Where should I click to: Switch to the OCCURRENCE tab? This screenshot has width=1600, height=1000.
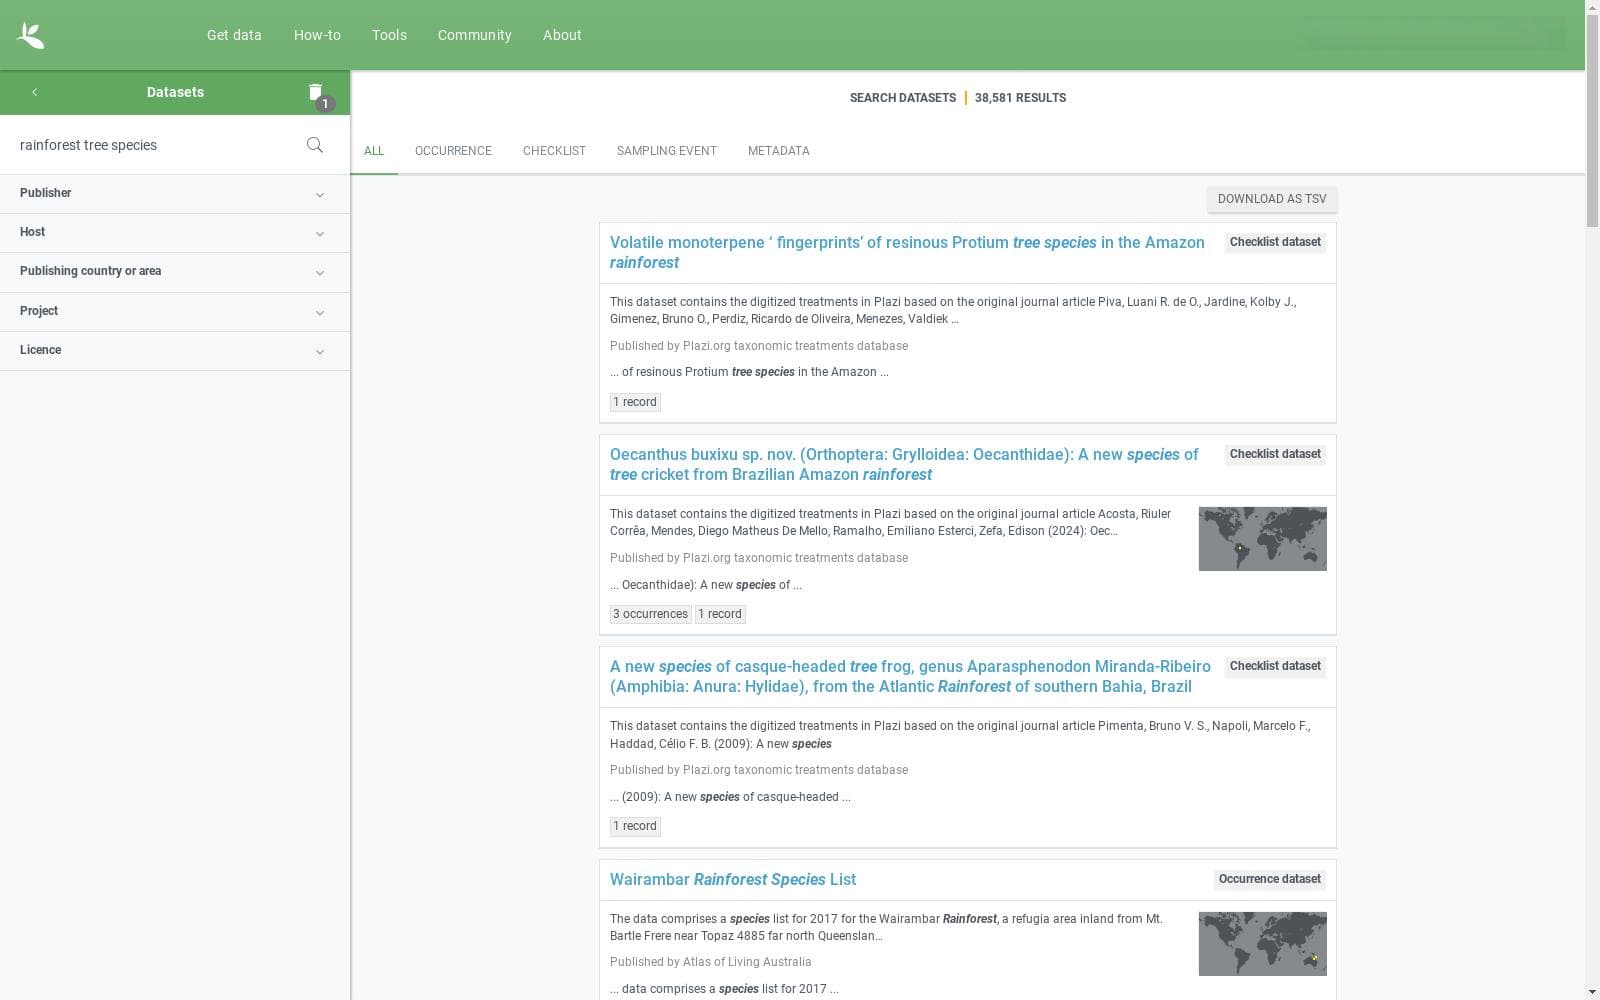pos(453,151)
